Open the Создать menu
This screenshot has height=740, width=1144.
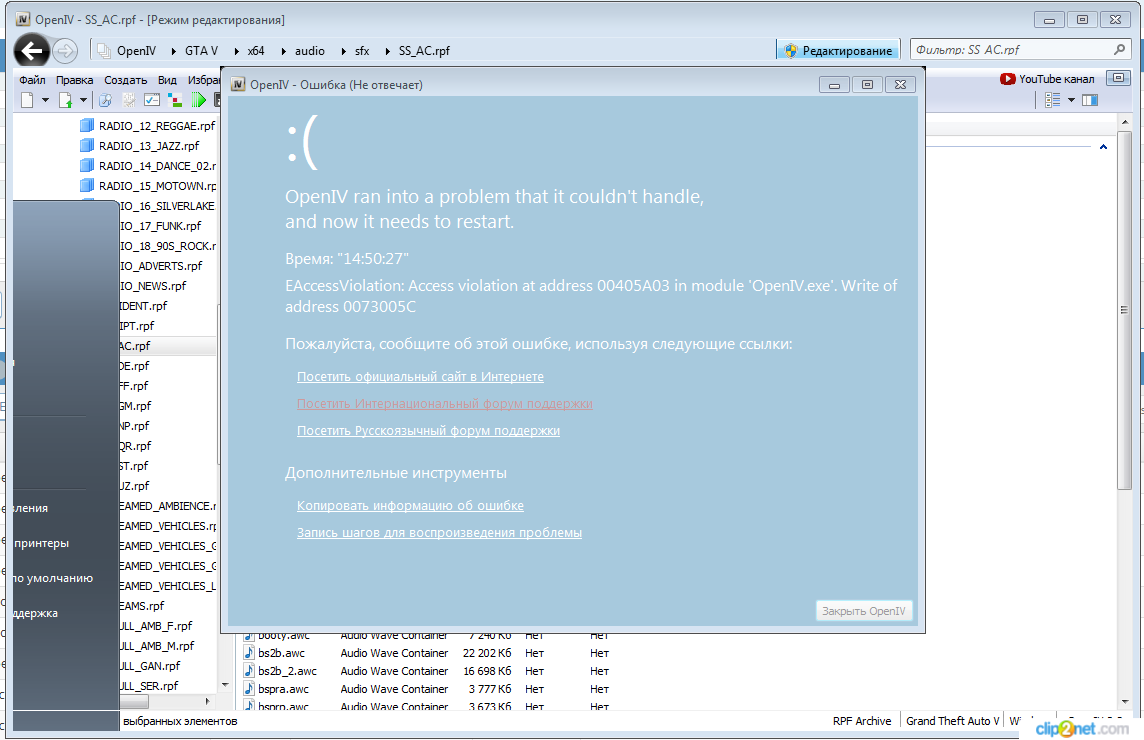tap(126, 80)
